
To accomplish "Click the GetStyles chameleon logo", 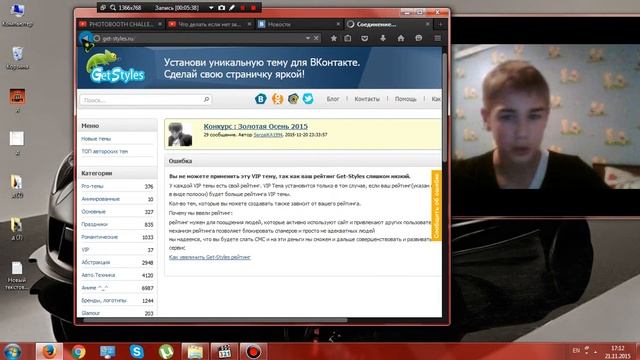I will coord(115,67).
